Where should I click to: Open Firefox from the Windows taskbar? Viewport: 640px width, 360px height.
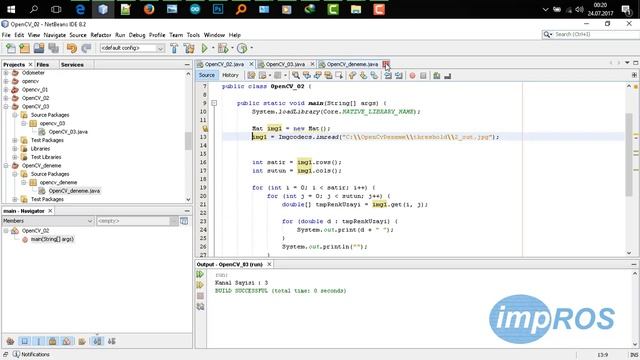tap(149, 9)
